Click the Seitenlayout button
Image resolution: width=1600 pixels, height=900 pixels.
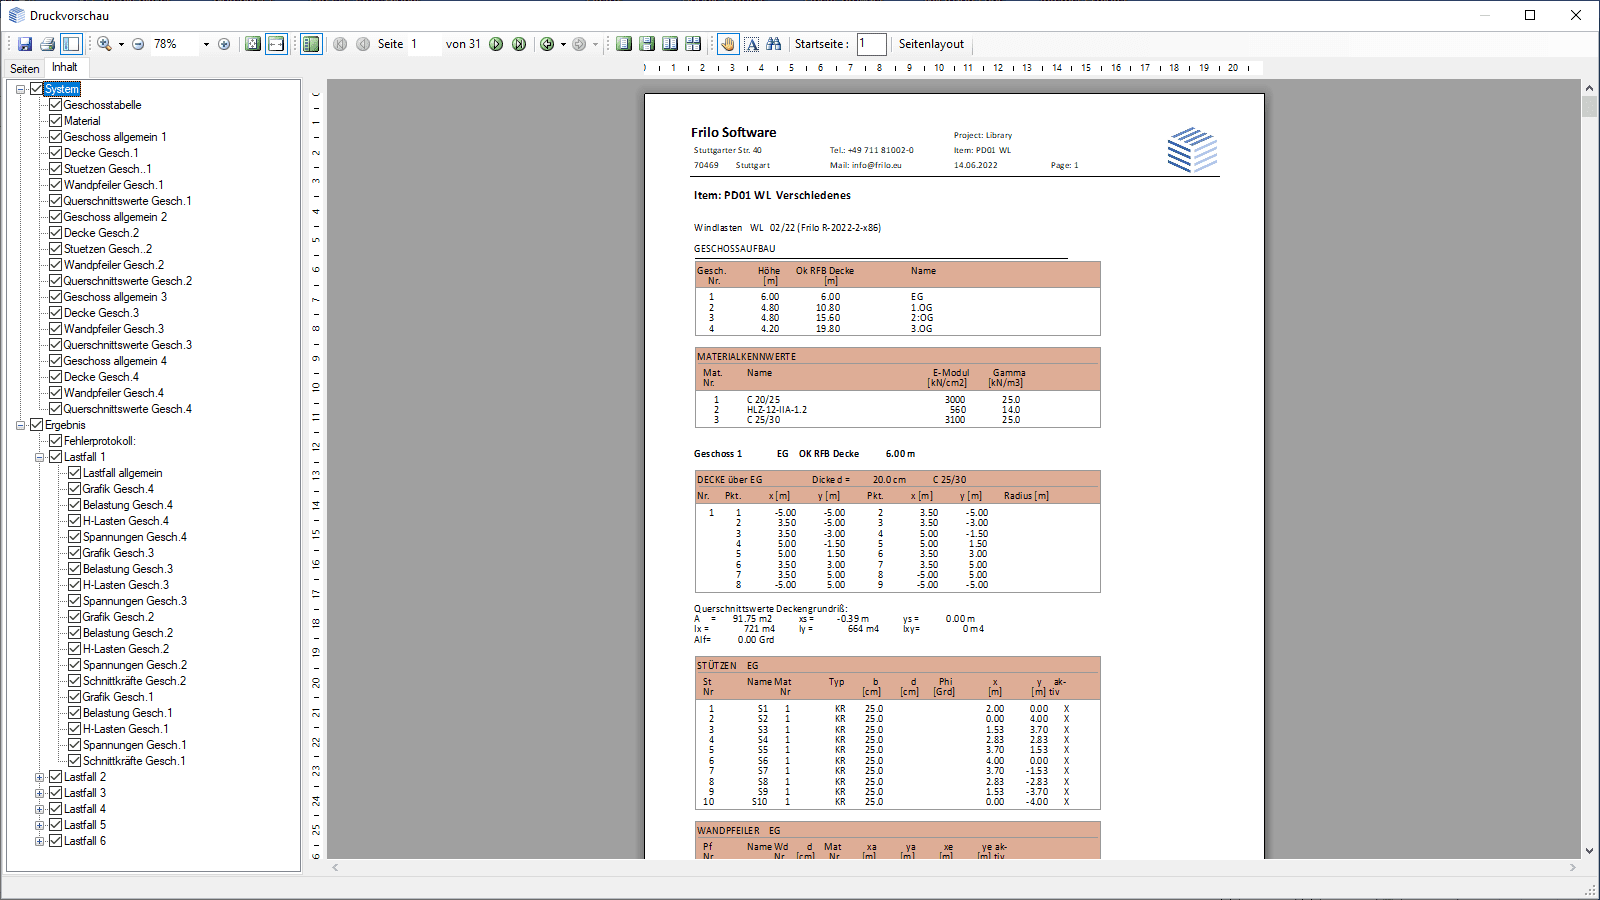[x=931, y=44]
